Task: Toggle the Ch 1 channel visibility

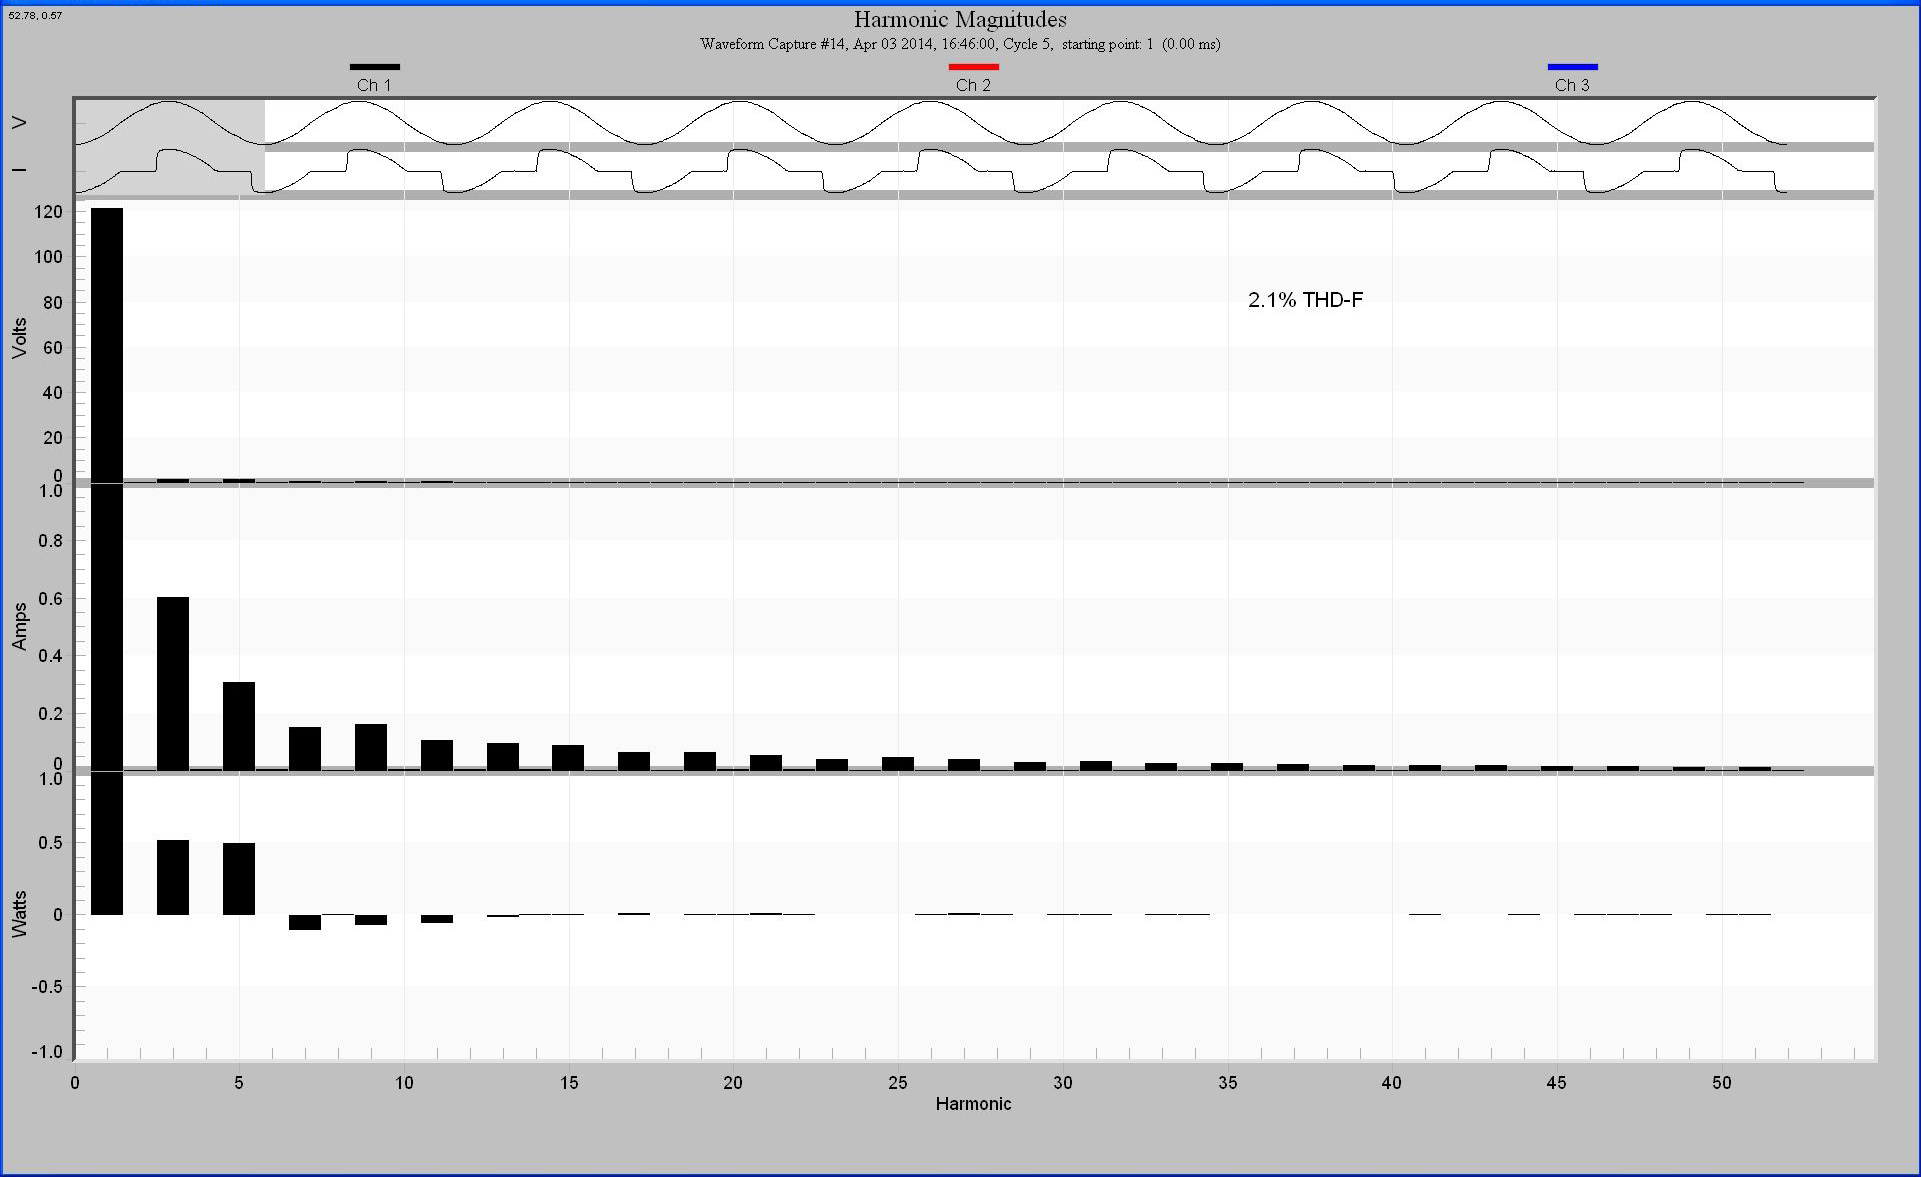Action: (375, 85)
